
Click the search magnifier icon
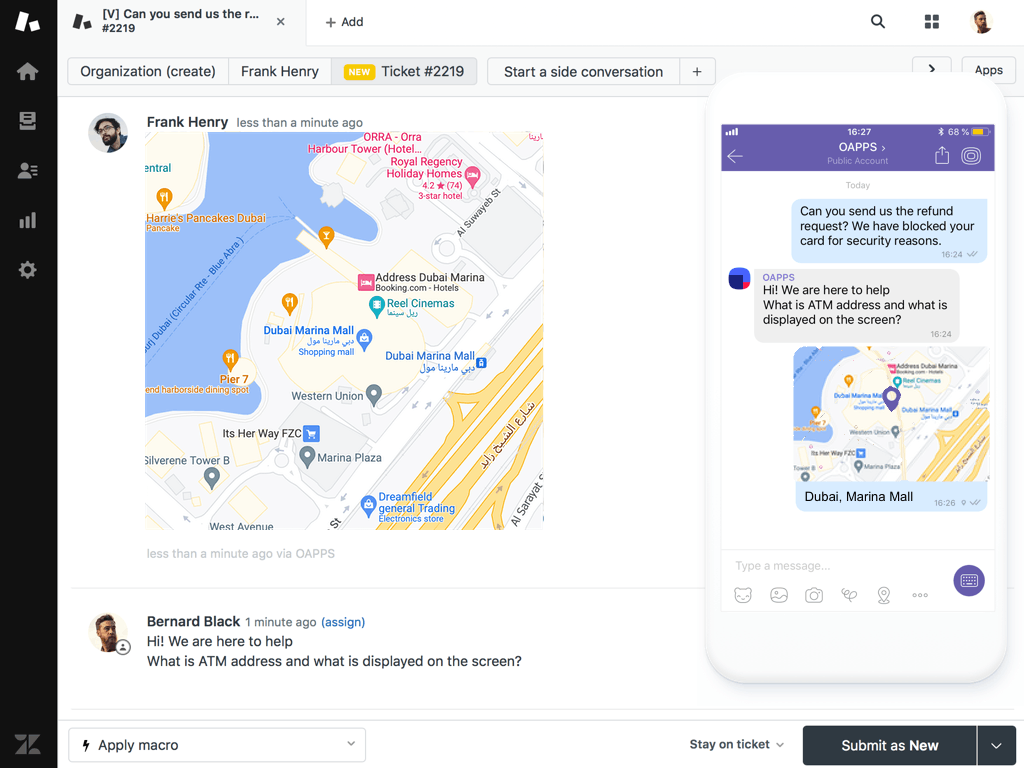[878, 22]
